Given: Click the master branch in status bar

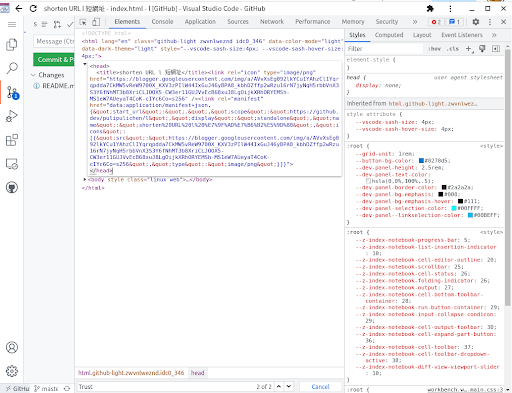Looking at the screenshot, I should [47, 389].
